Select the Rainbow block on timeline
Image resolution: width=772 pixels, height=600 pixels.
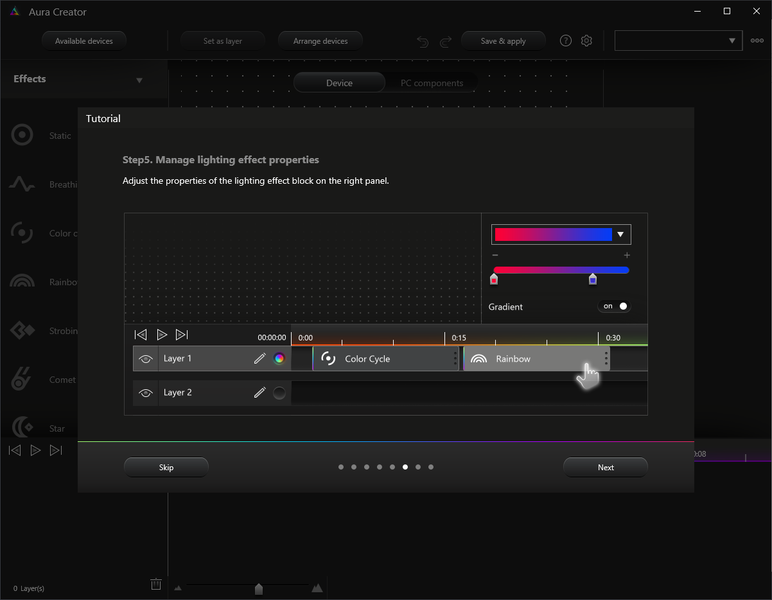tap(537, 359)
